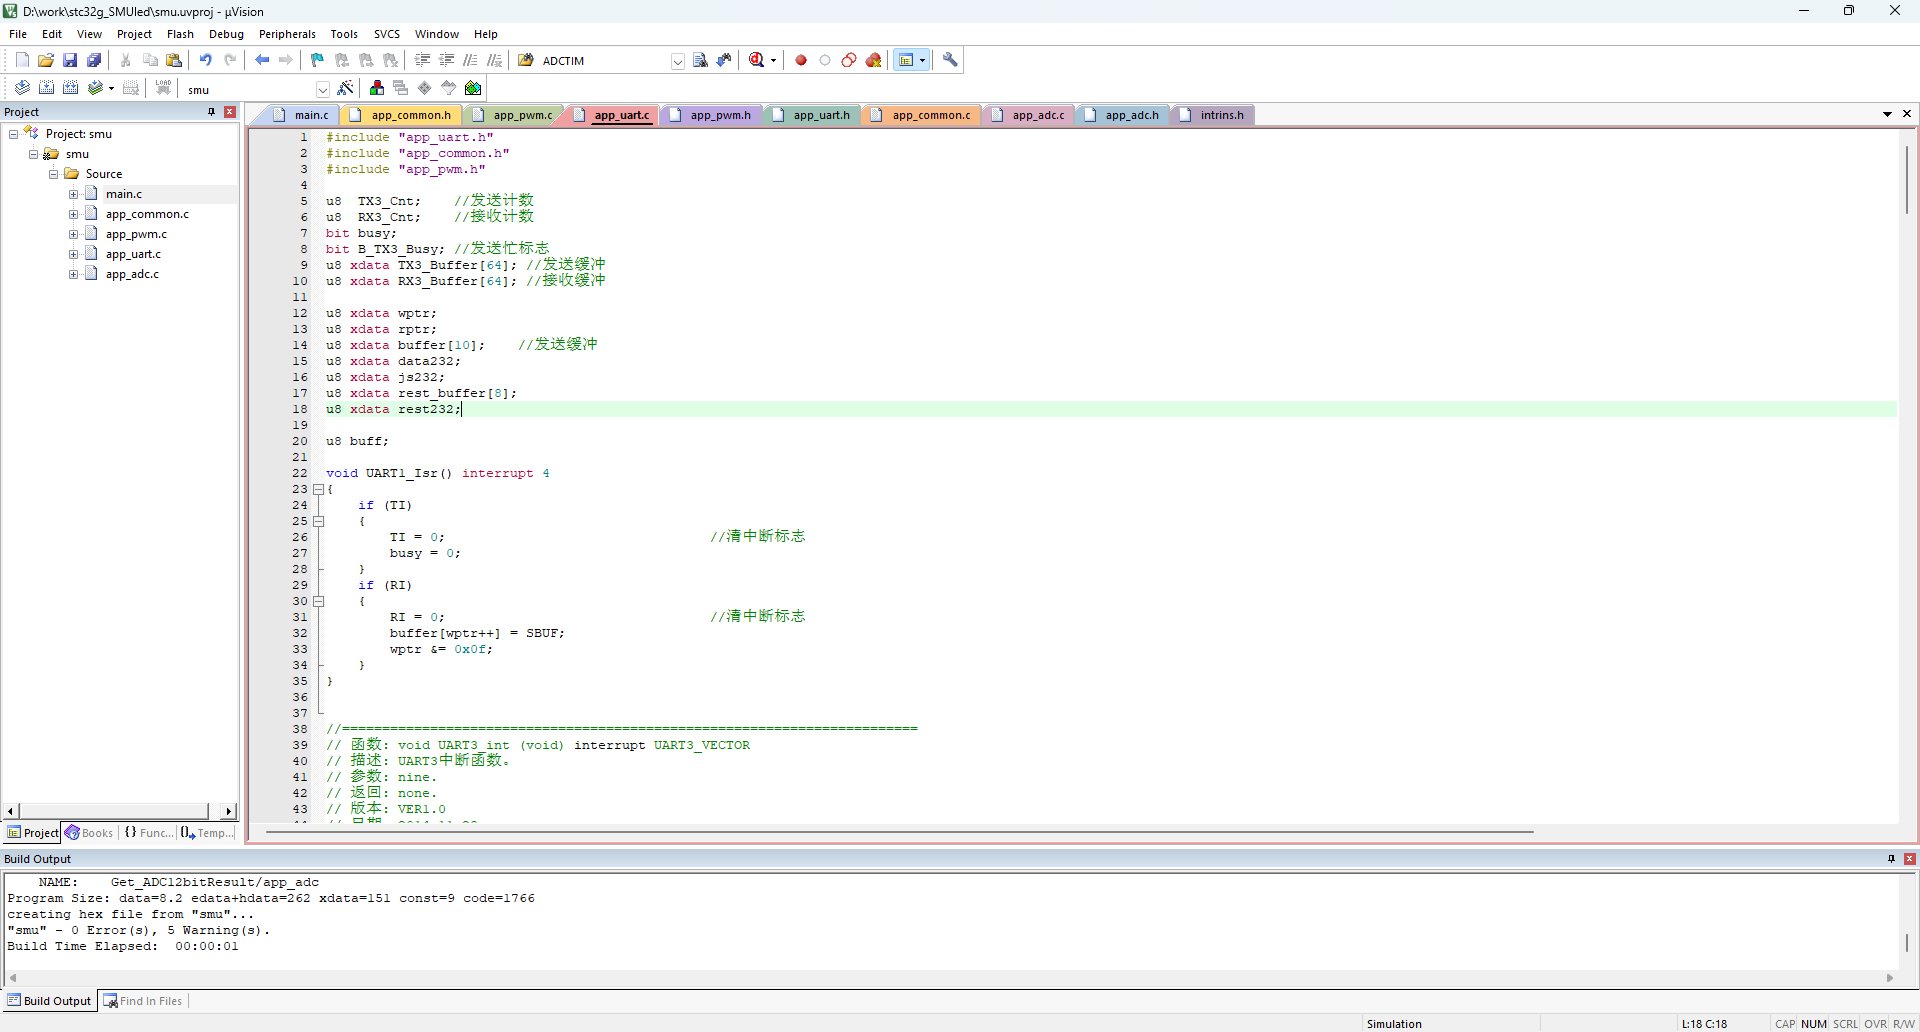This screenshot has width=1920, height=1032.
Task: Show the Books panel tab
Action: coord(89,833)
